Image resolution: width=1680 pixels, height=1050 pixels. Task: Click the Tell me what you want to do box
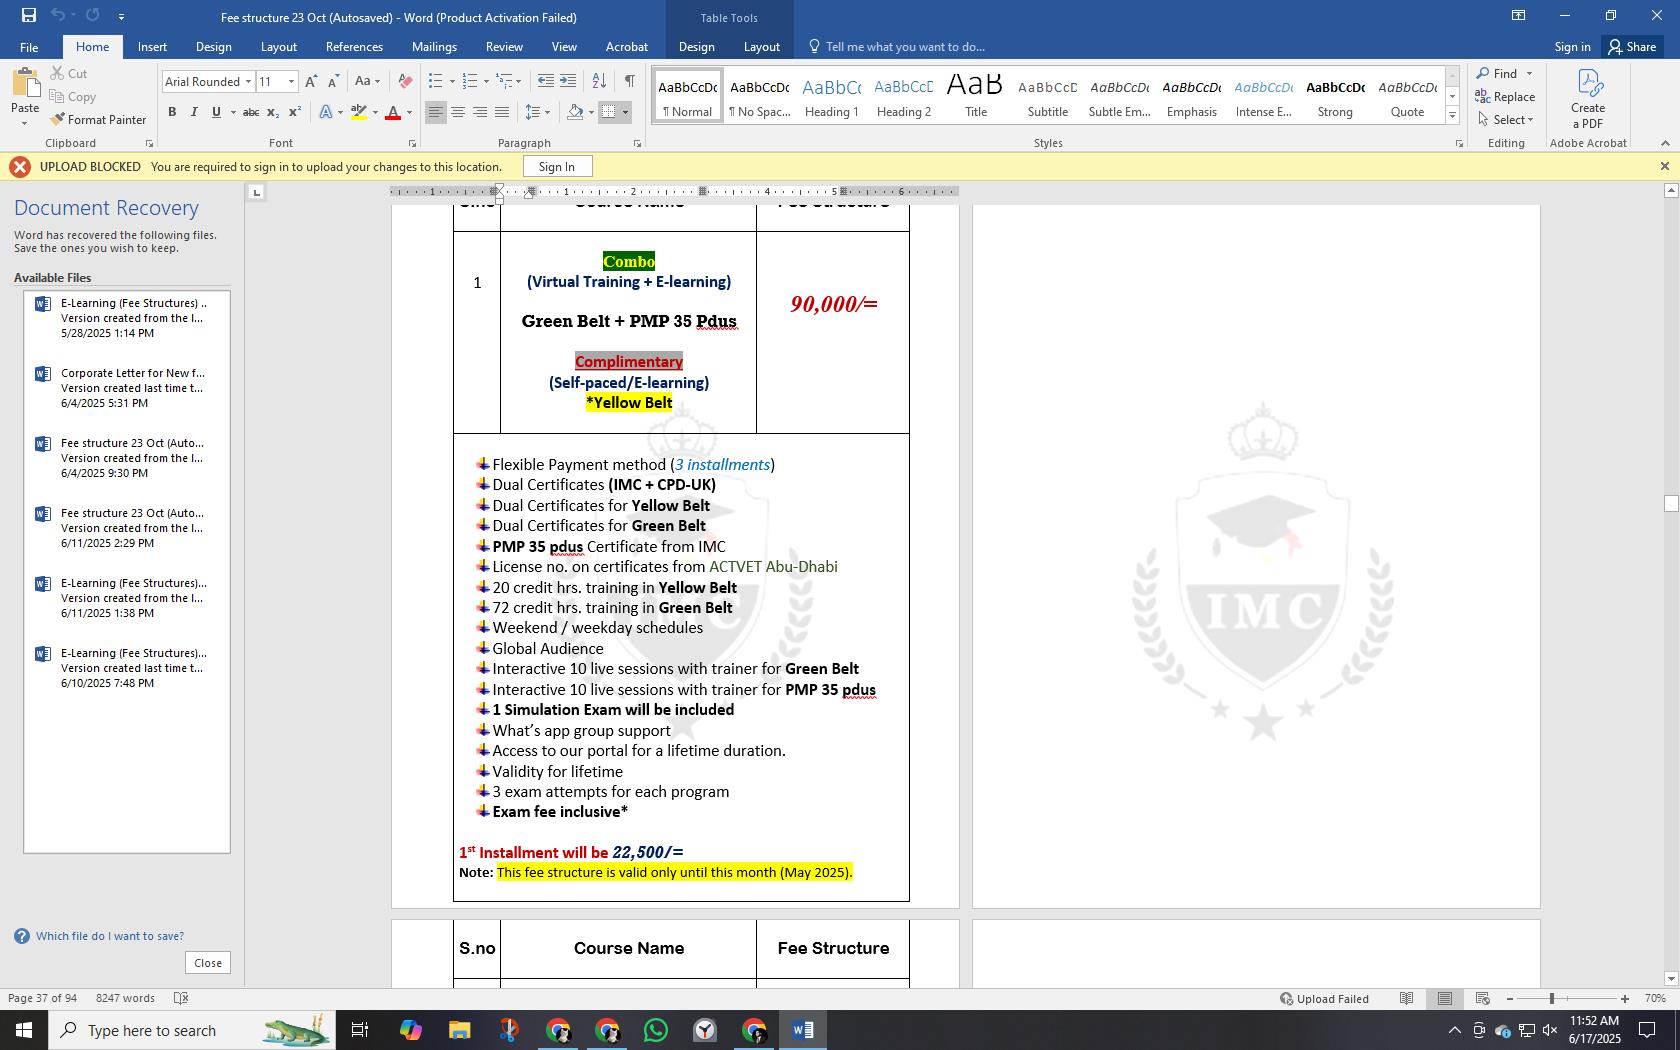point(897,47)
